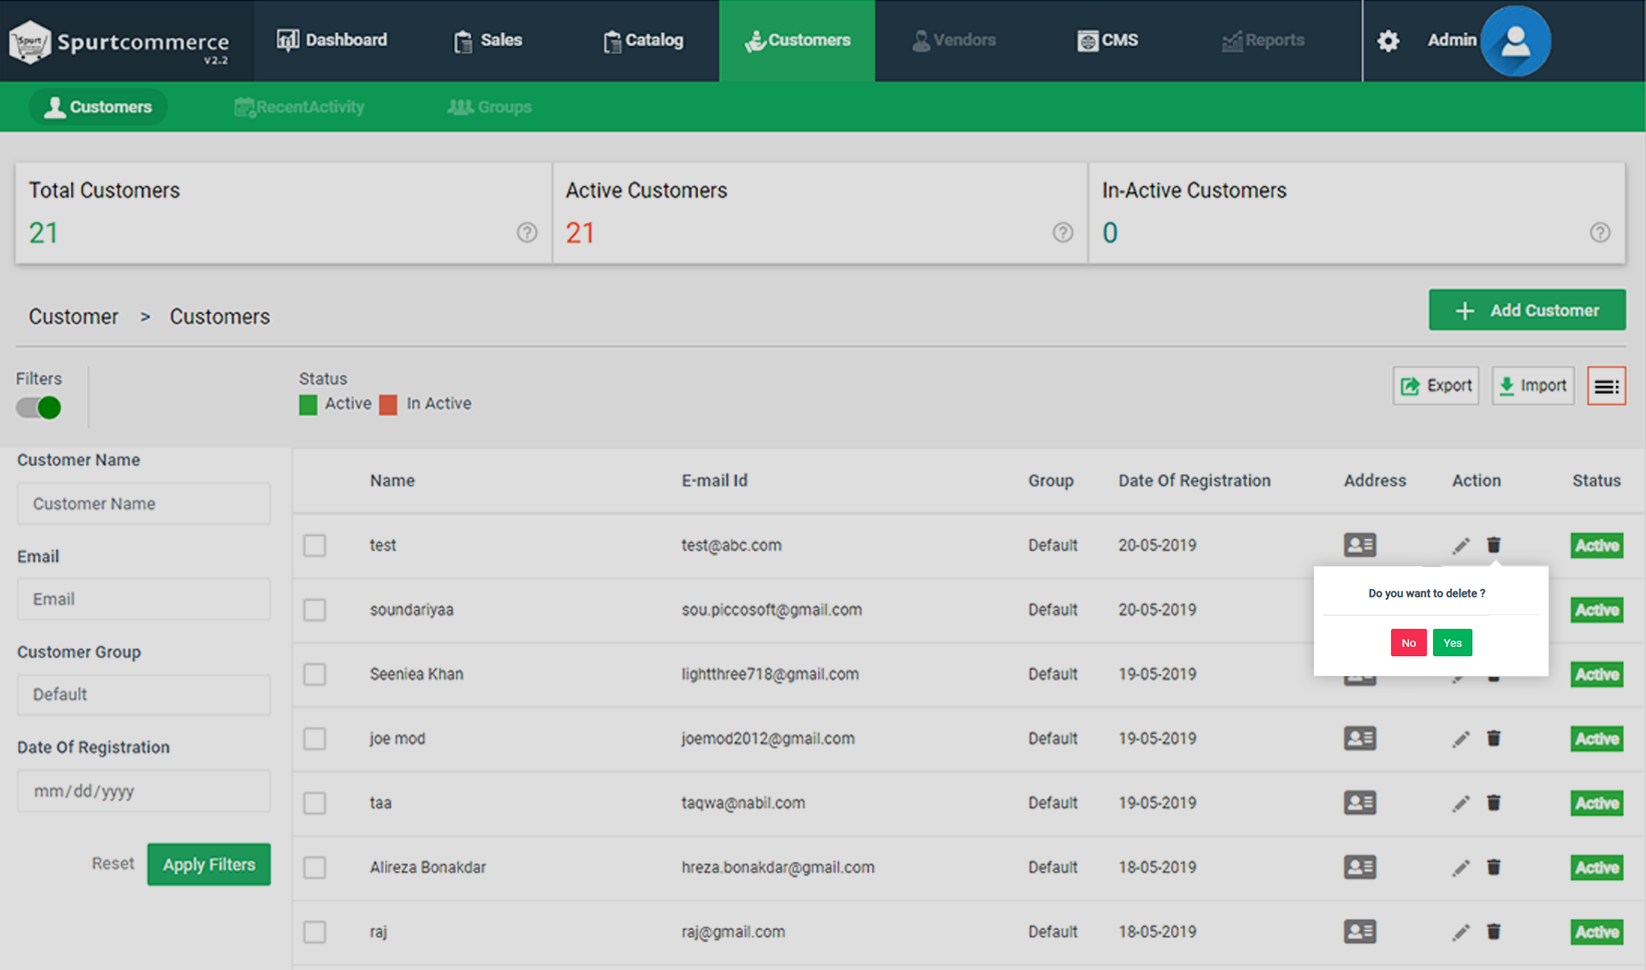The width and height of the screenshot is (1646, 970).
Task: Open the Date Of Registration picker
Action: 144,791
